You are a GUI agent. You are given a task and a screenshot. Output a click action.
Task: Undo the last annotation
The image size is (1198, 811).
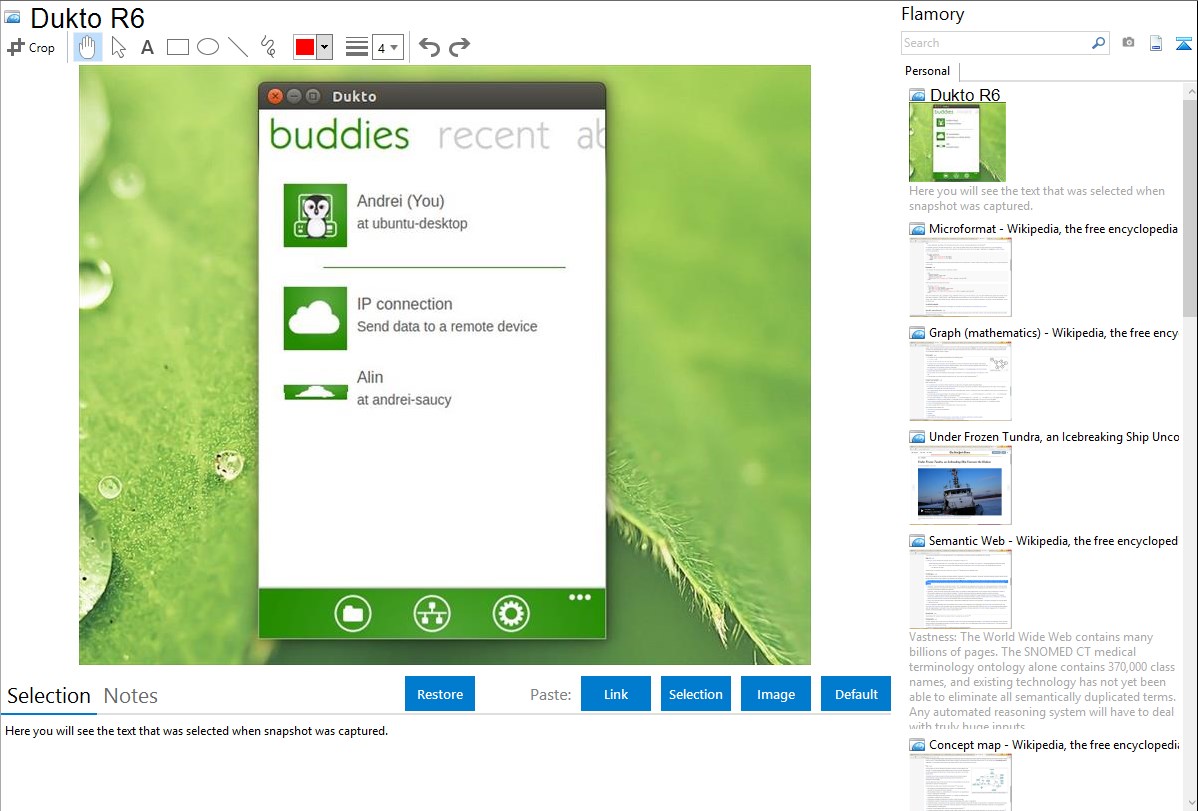[x=429, y=47]
